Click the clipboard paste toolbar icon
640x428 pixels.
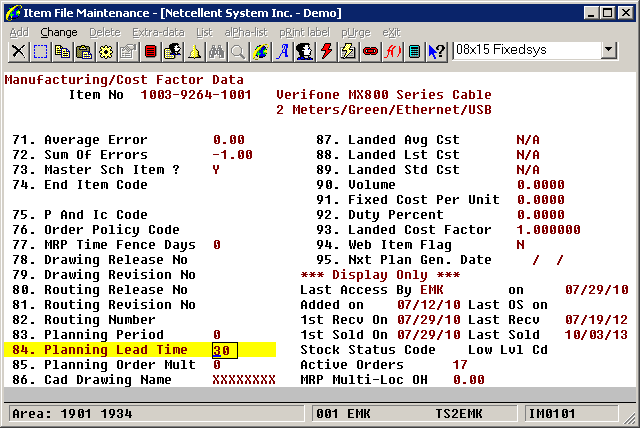(84, 51)
